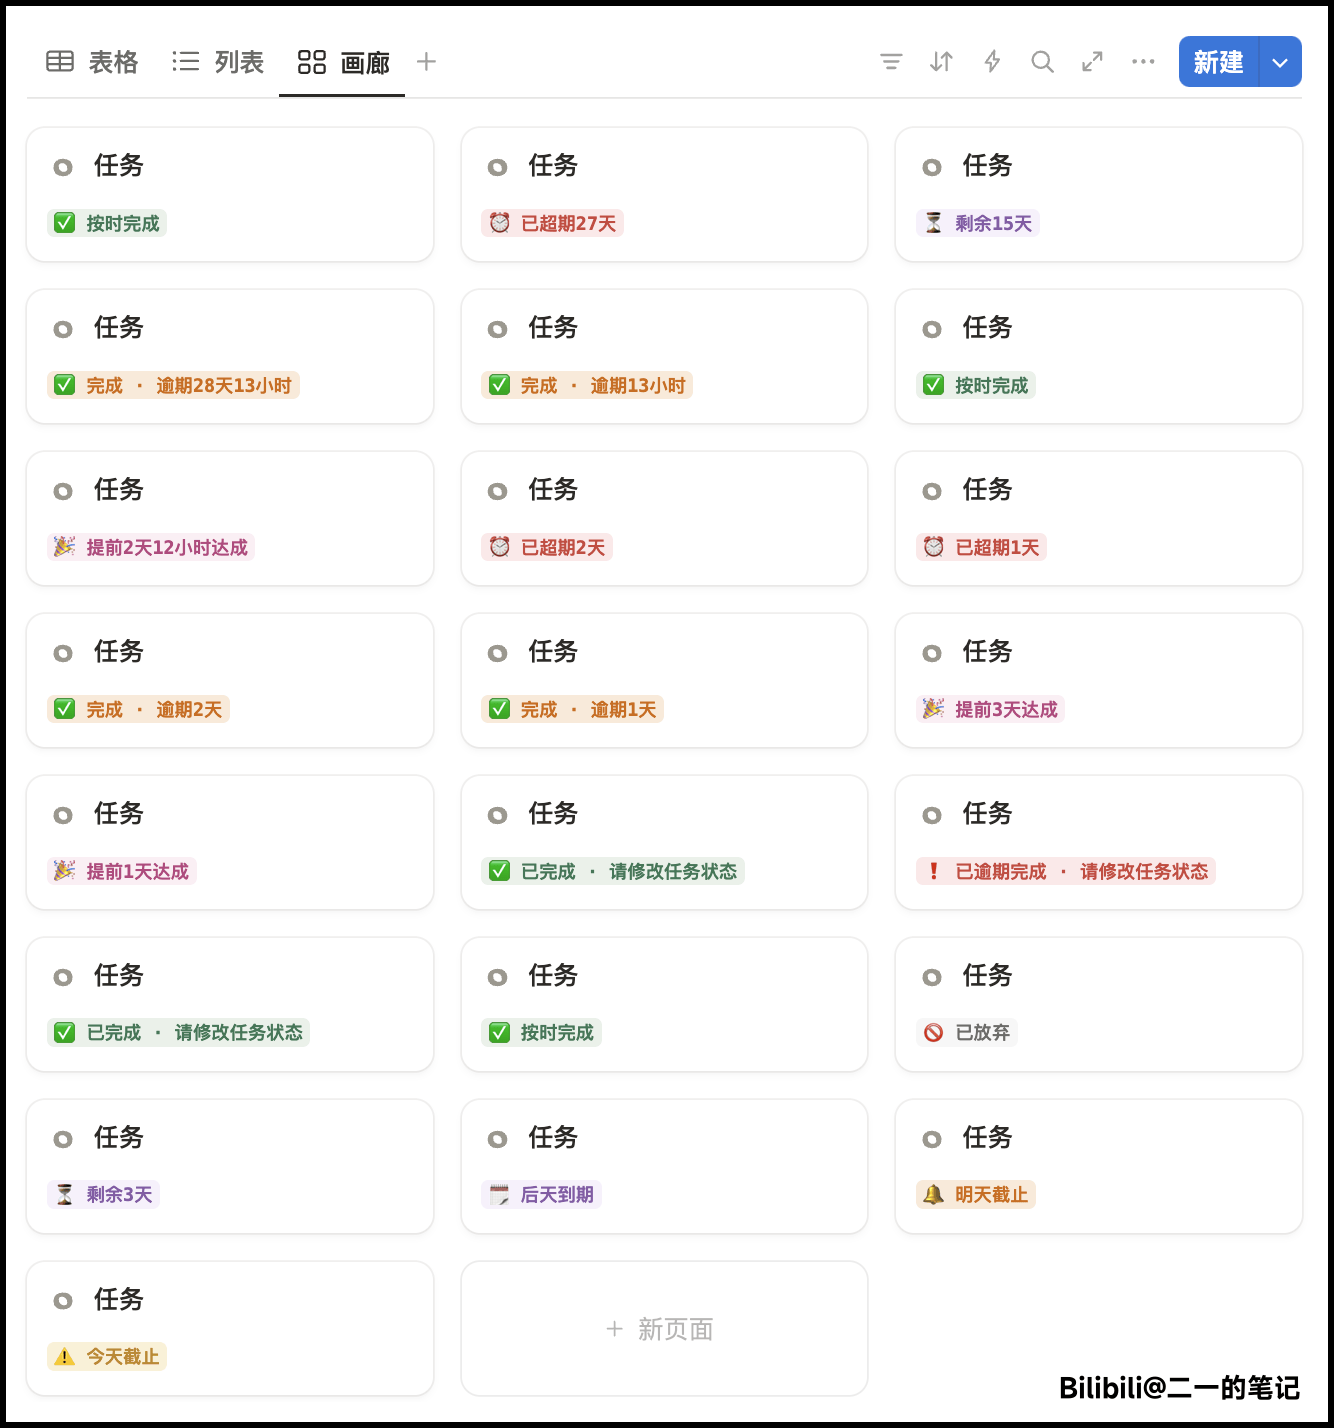1334x1428 pixels.
Task: Click the 已超期27天 status text
Action: [568, 223]
